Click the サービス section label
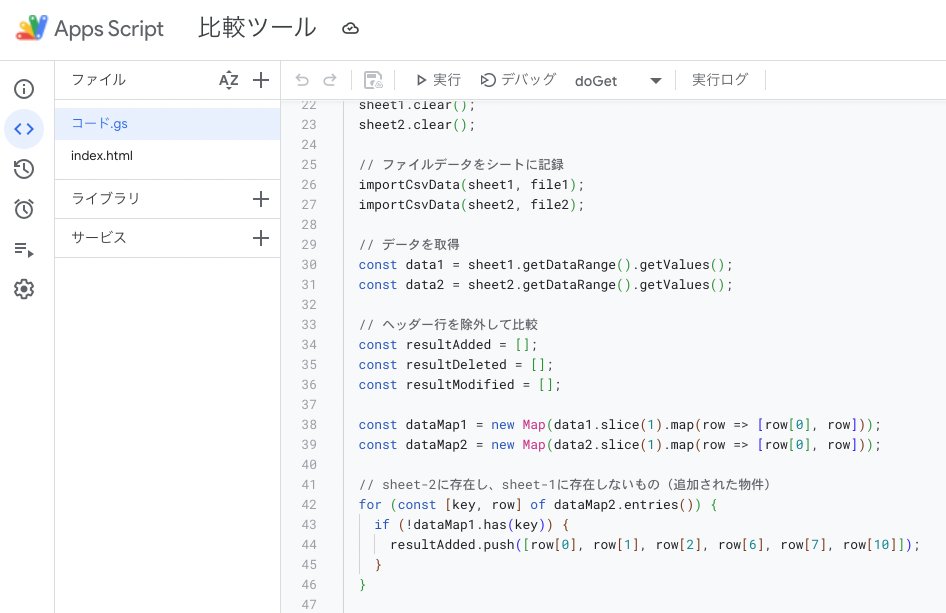Image resolution: width=946 pixels, height=613 pixels. [x=99, y=238]
